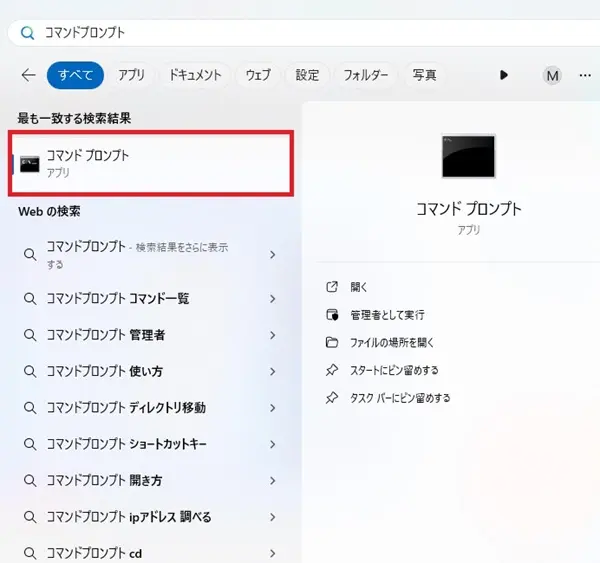Screen dimensions: 600x563
Task: Click the 管理者として実行 shield icon
Action: pos(332,314)
